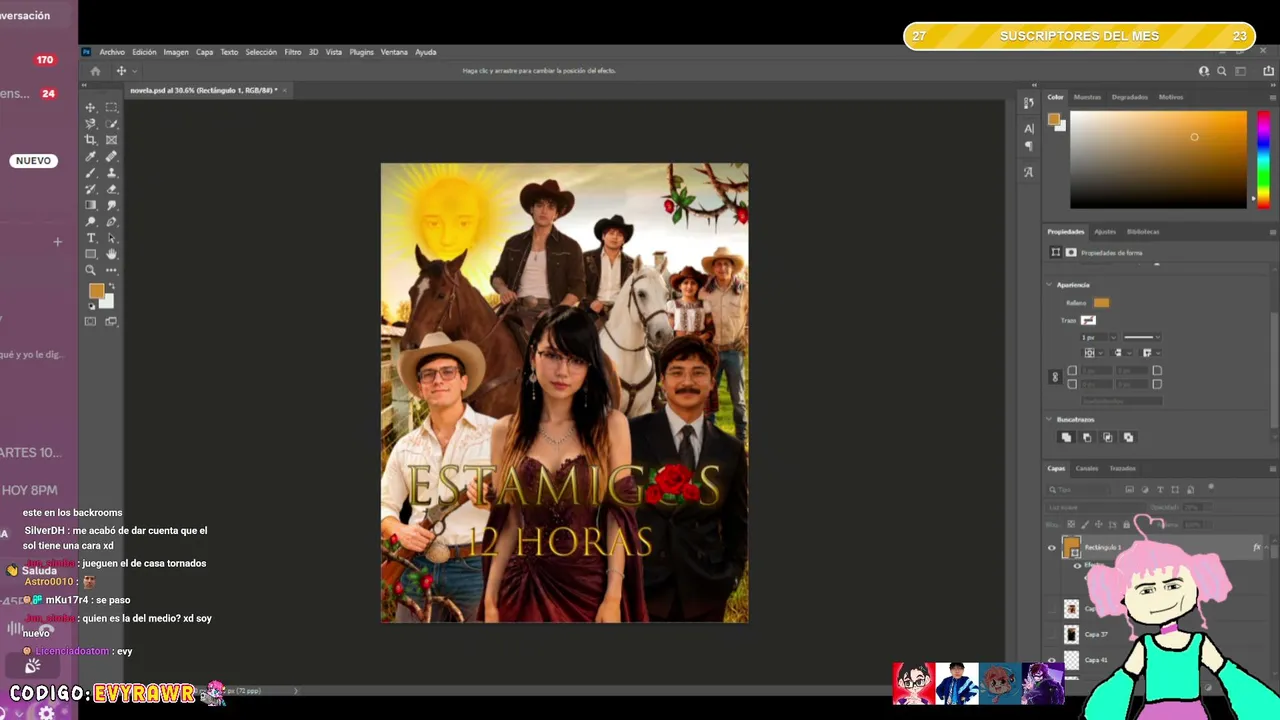
Task: Select the Path Selection tool
Action: [x=111, y=238]
